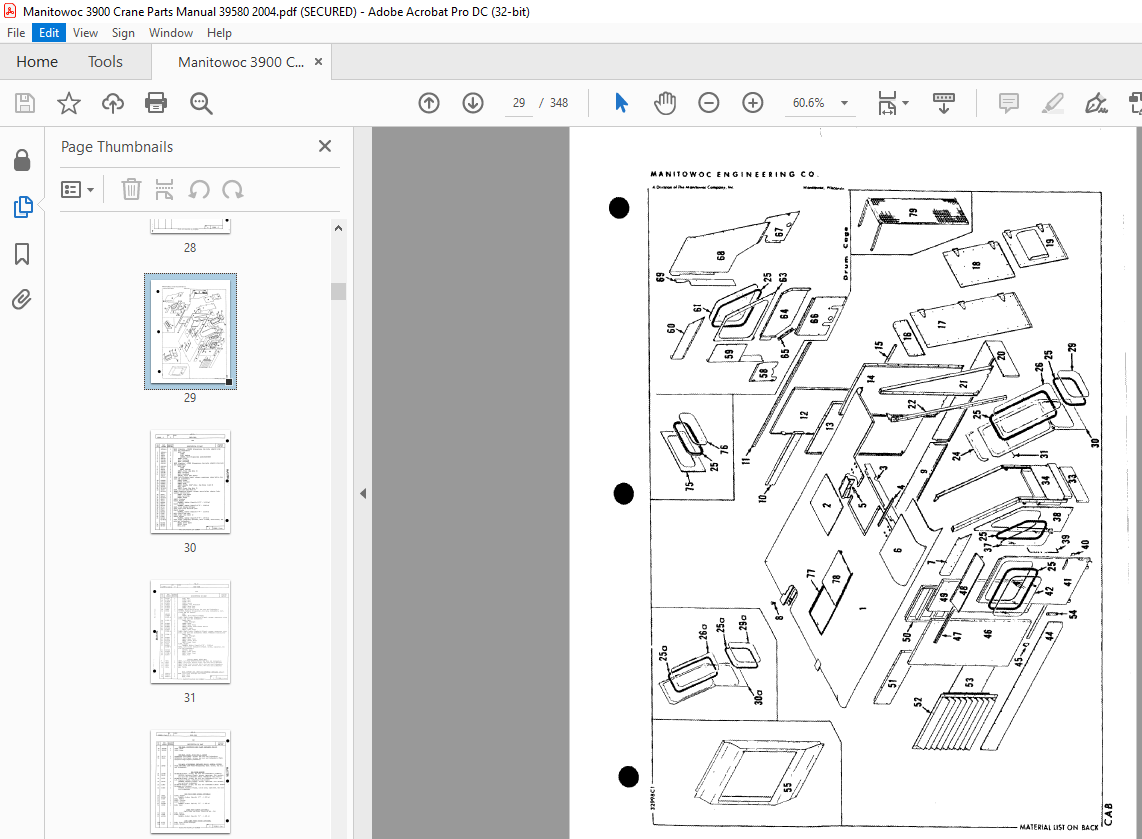Select page 31 thumbnail
The height and width of the screenshot is (839, 1142).
(190, 632)
